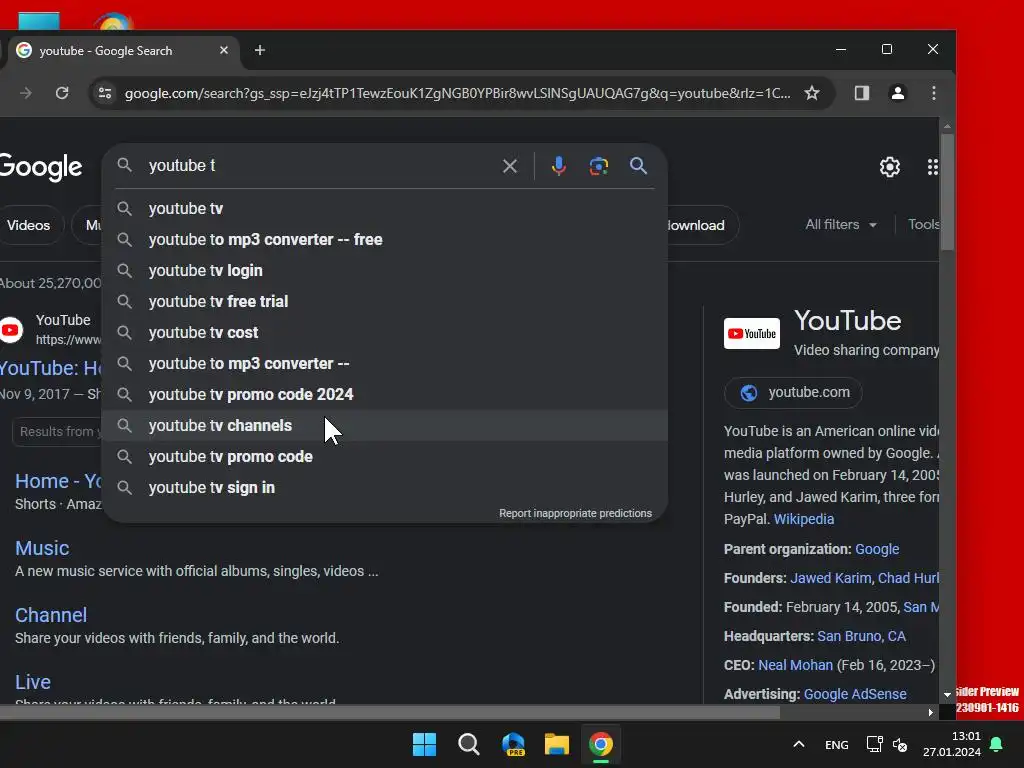1024x768 pixels.
Task: Launch Microsoft Edge Preview from taskbar
Action: point(513,744)
